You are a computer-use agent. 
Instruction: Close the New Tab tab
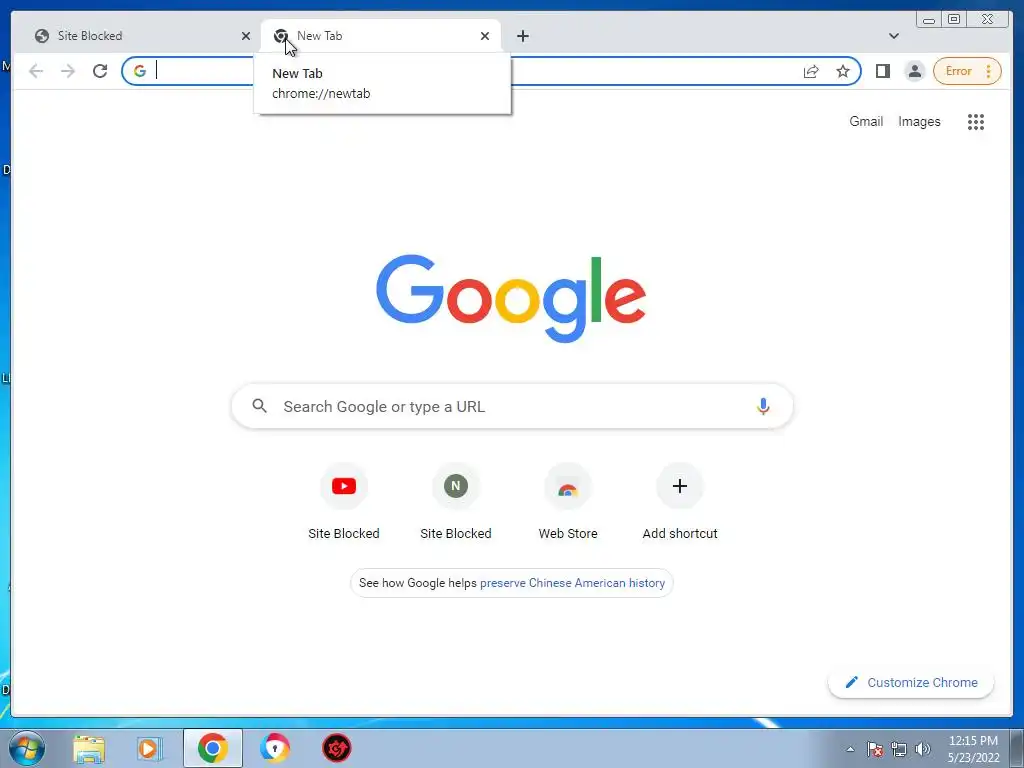point(485,36)
